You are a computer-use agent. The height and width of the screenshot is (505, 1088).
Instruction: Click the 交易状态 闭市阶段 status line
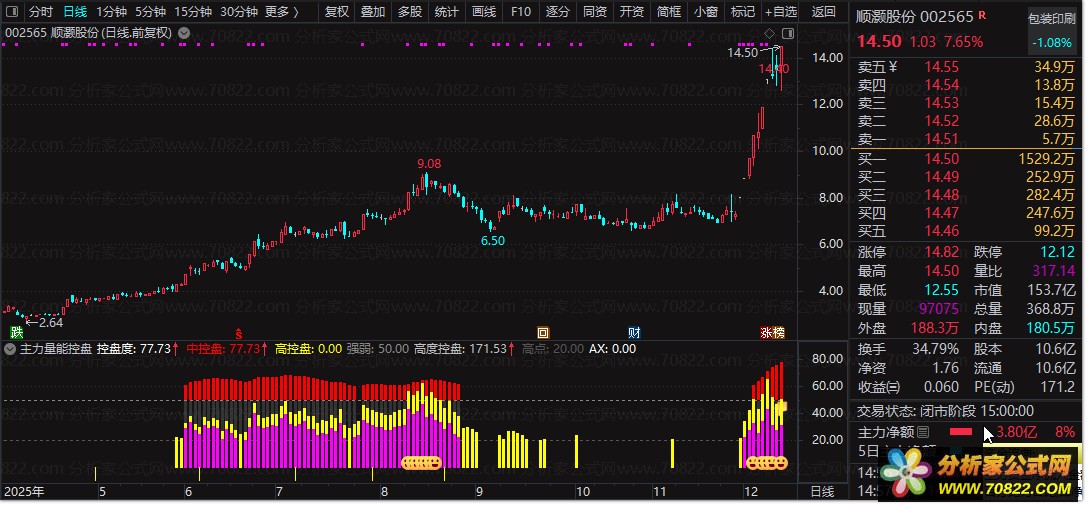pyautogui.click(x=946, y=411)
